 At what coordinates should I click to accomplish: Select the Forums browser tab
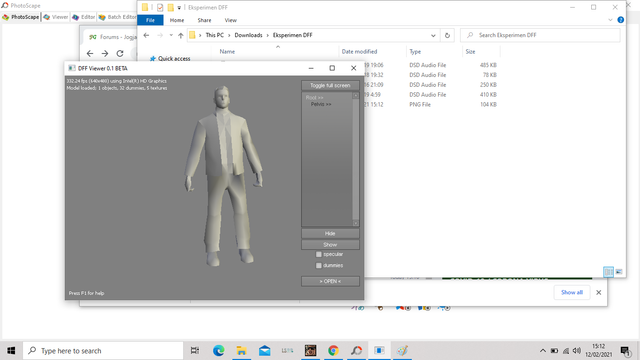click(x=111, y=37)
